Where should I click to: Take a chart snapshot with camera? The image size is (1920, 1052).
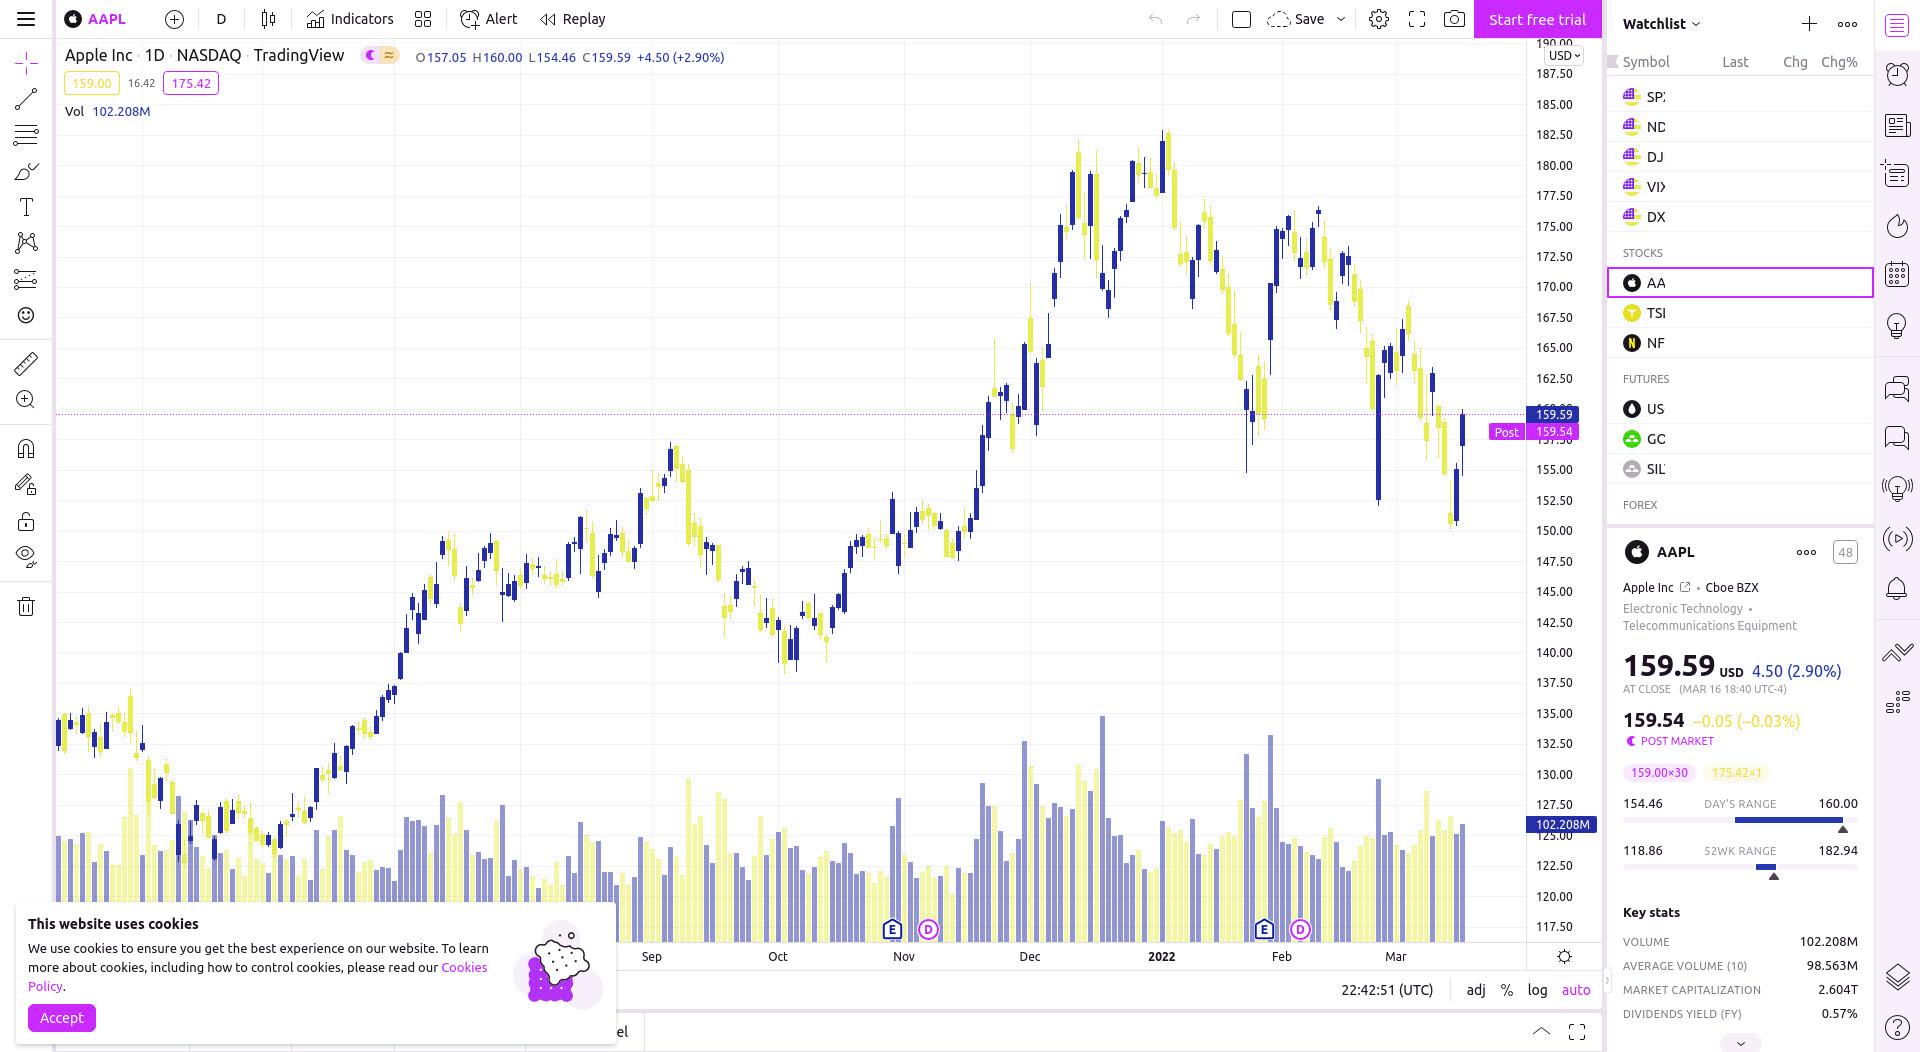coord(1455,19)
